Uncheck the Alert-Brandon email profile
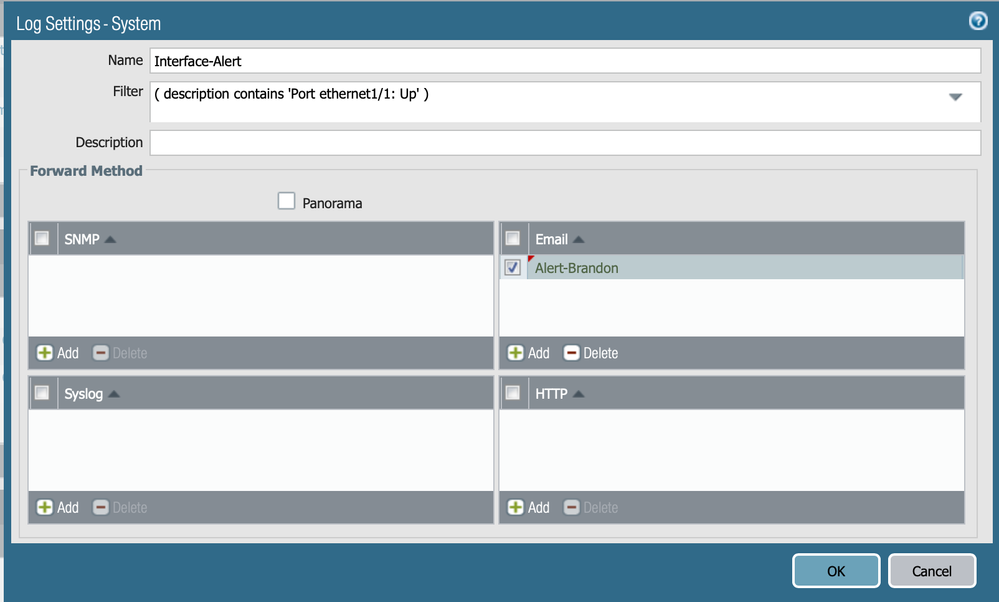The height and width of the screenshot is (602, 999). click(x=513, y=268)
